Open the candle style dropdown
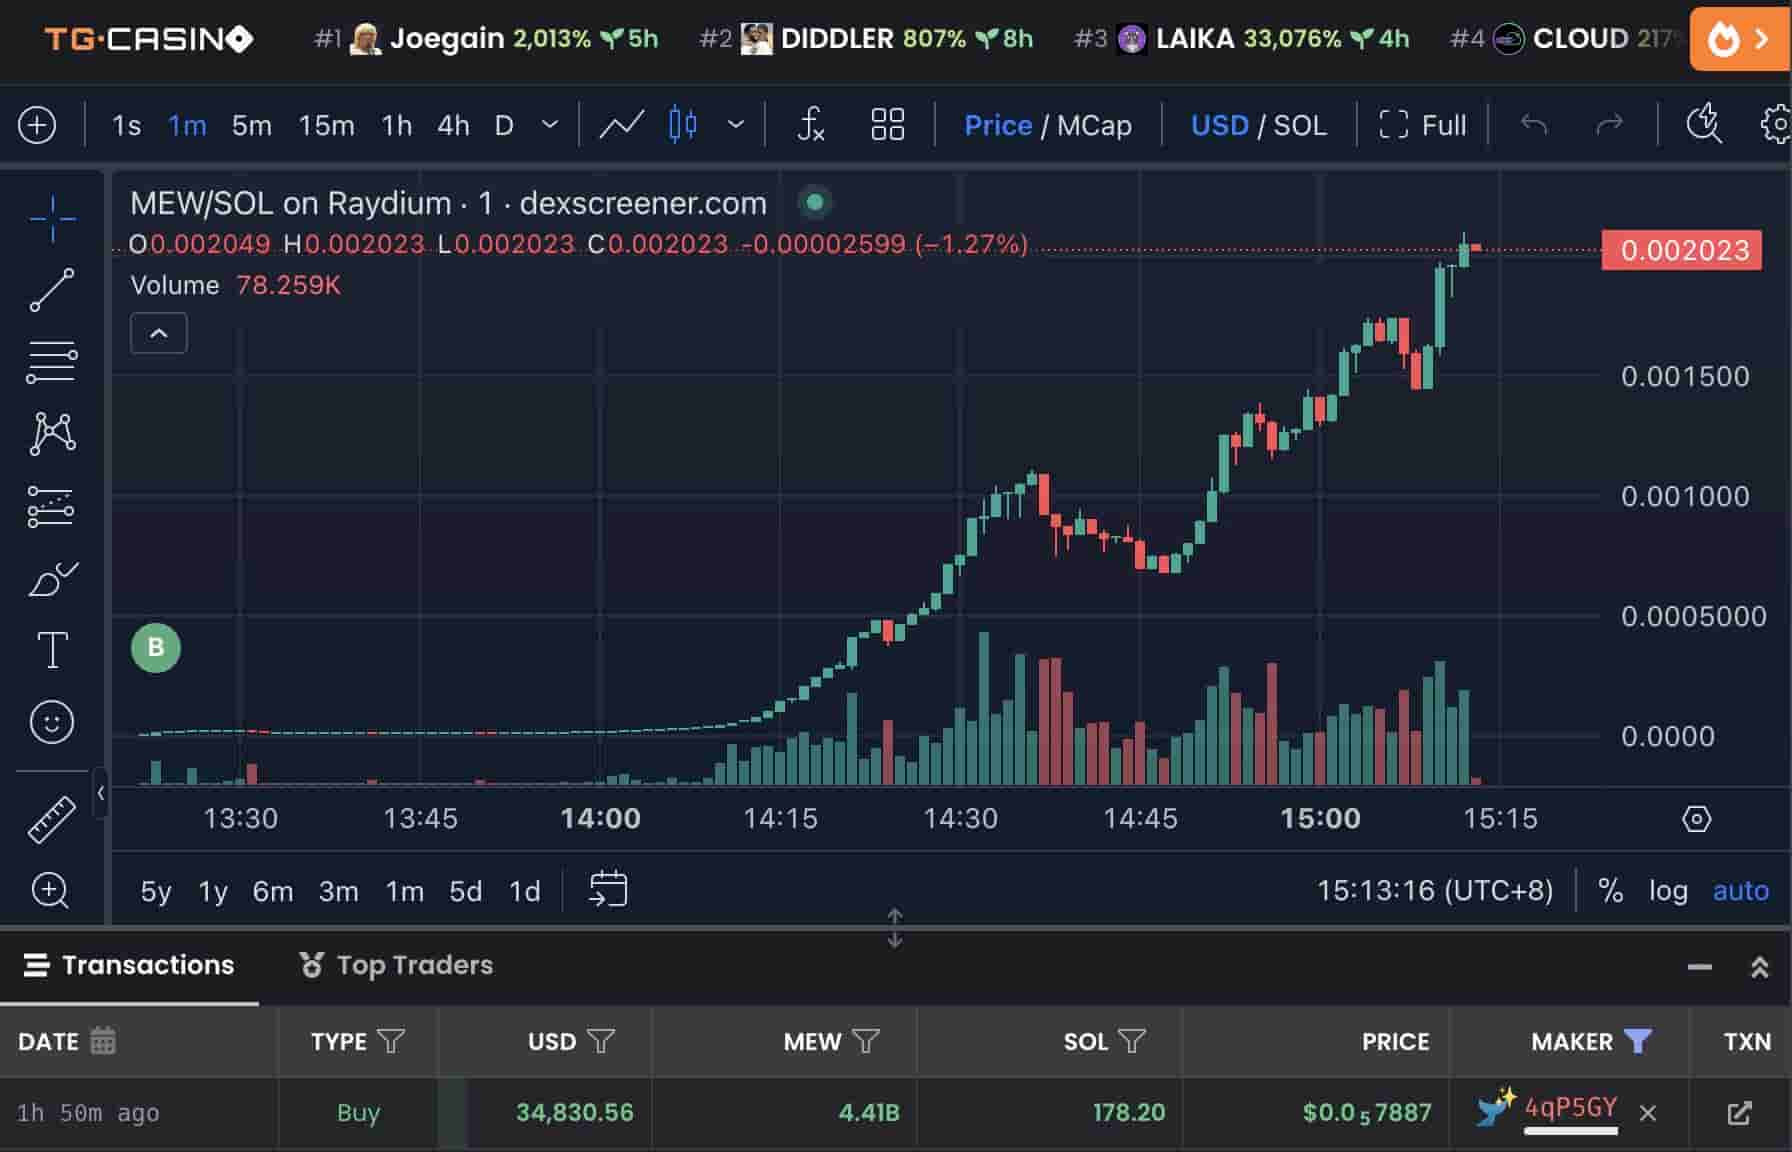 [737, 125]
